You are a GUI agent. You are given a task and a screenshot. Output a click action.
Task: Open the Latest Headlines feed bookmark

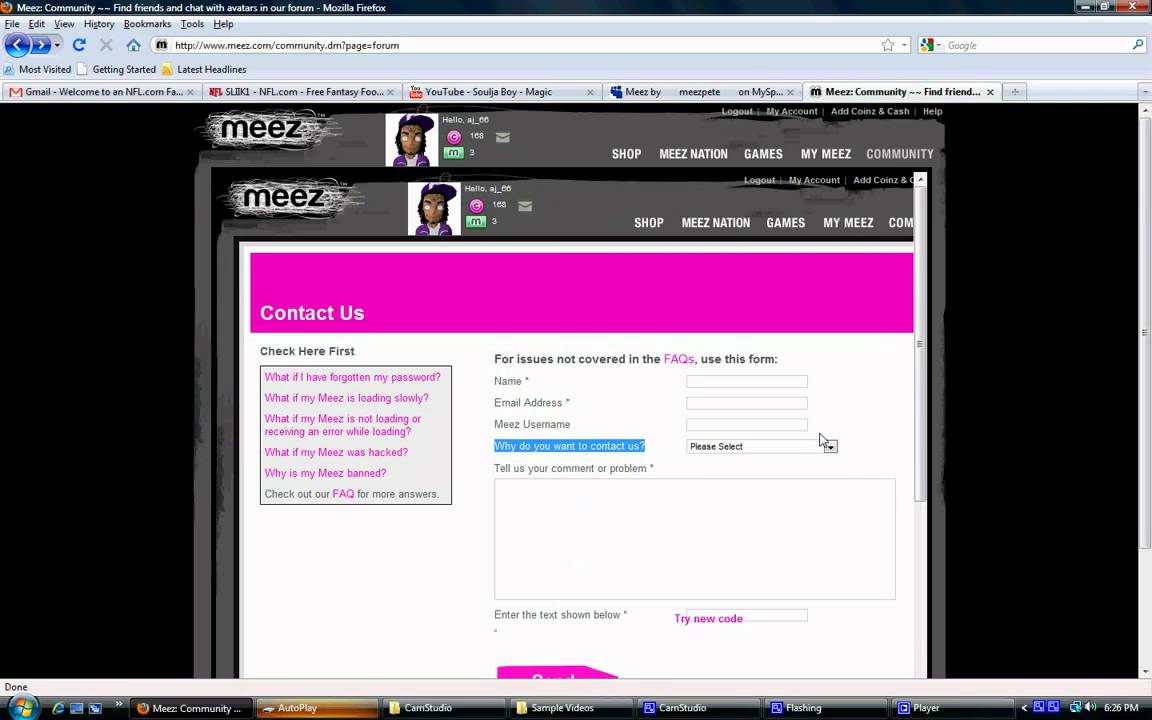click(204, 69)
